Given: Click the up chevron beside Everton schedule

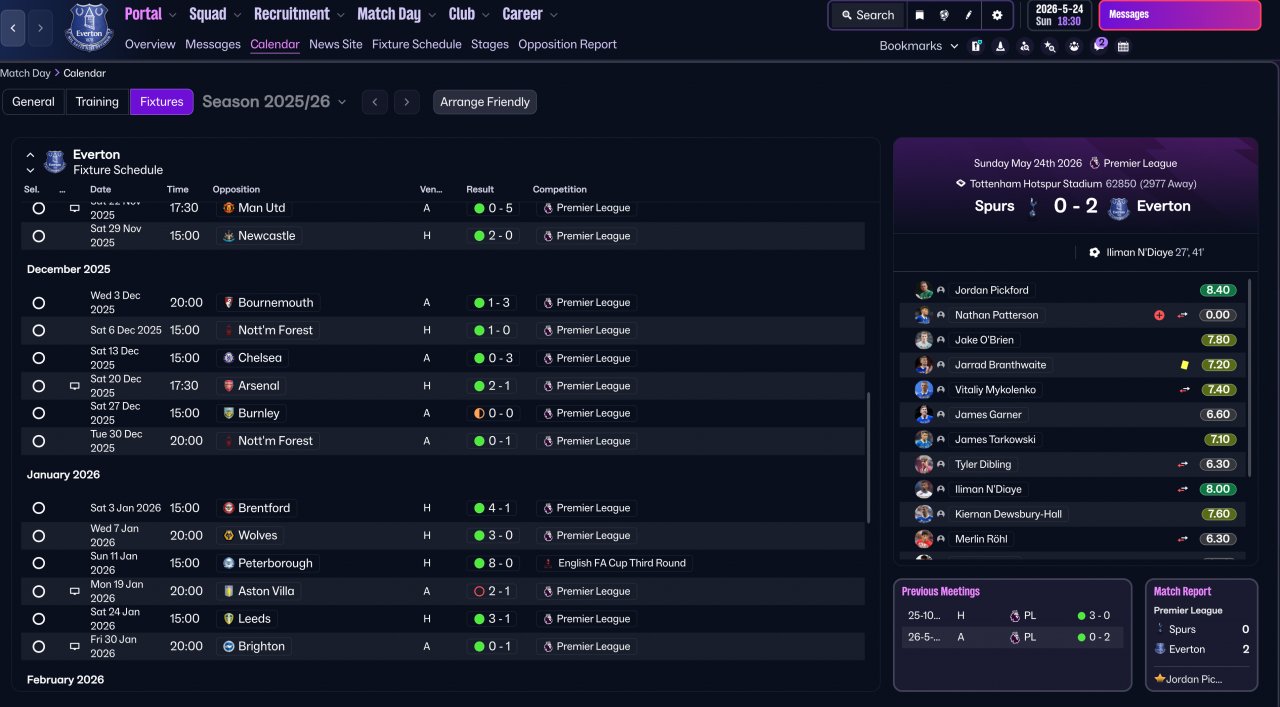Looking at the screenshot, I should [30, 155].
